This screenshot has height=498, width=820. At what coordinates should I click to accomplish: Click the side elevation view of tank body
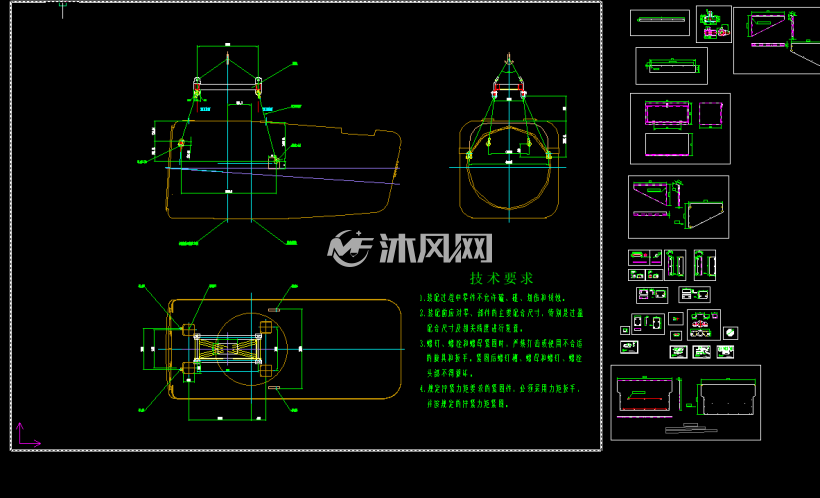point(283,169)
